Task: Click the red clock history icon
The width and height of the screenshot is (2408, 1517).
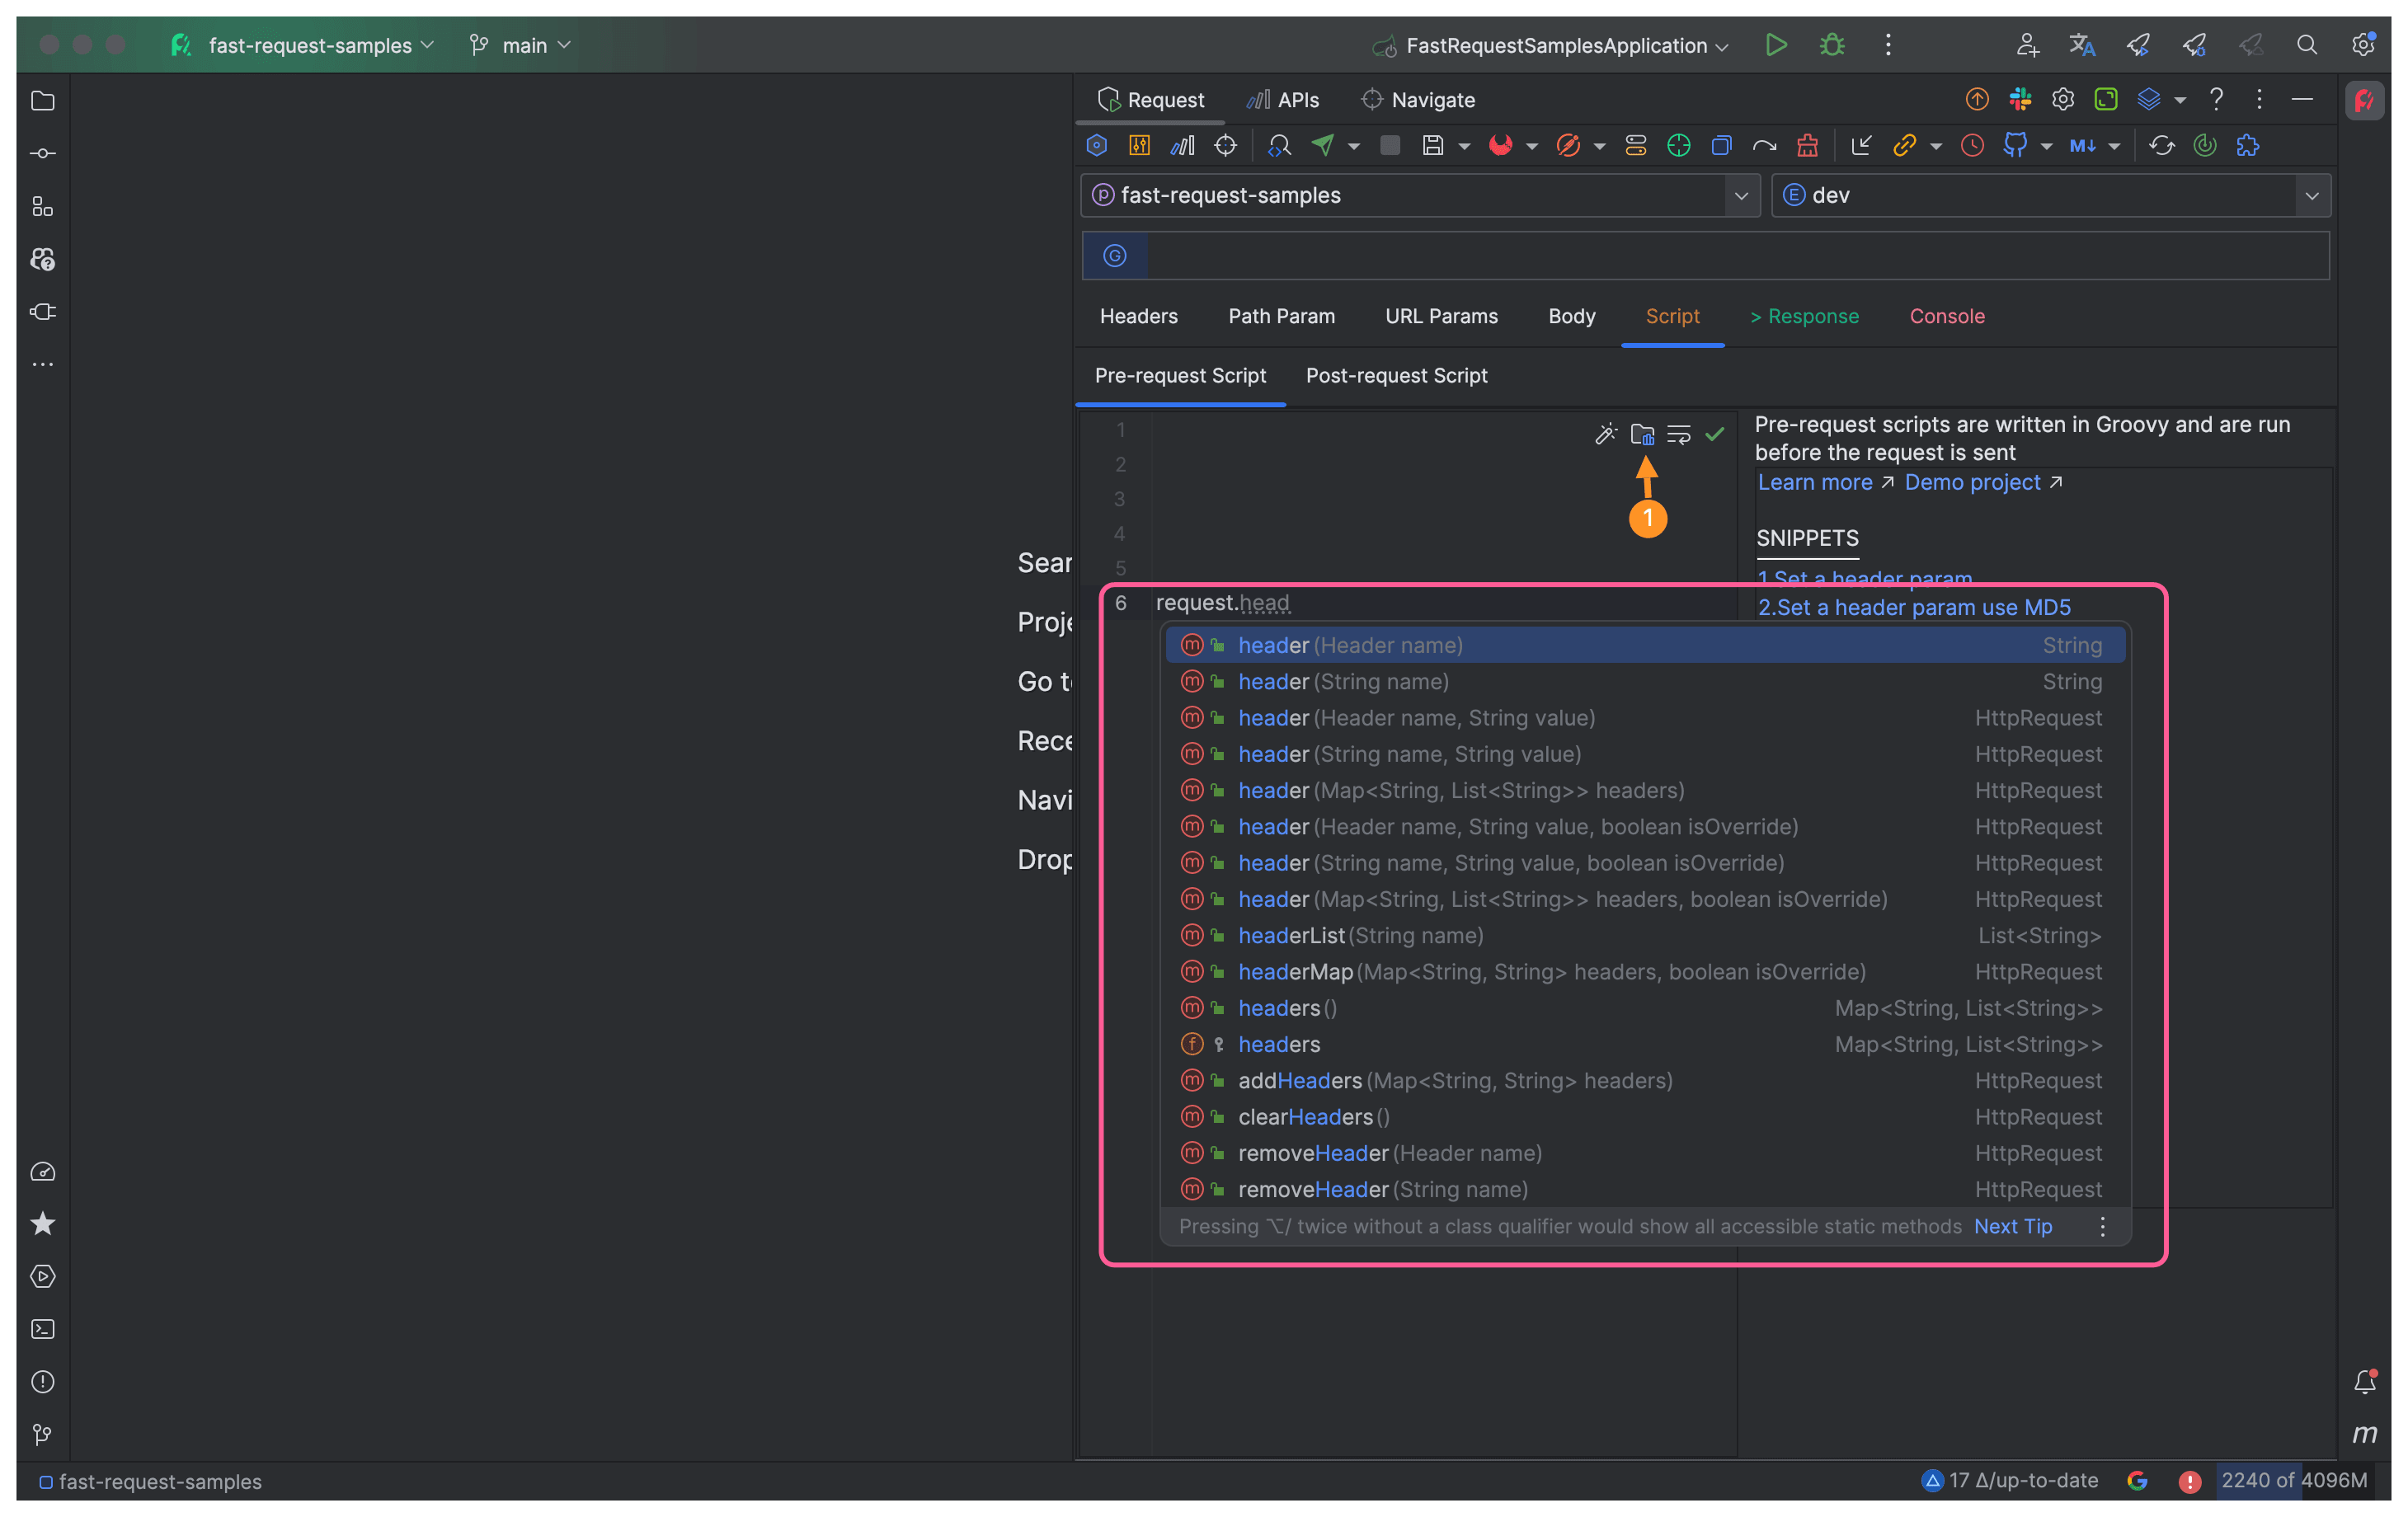Action: (1972, 146)
